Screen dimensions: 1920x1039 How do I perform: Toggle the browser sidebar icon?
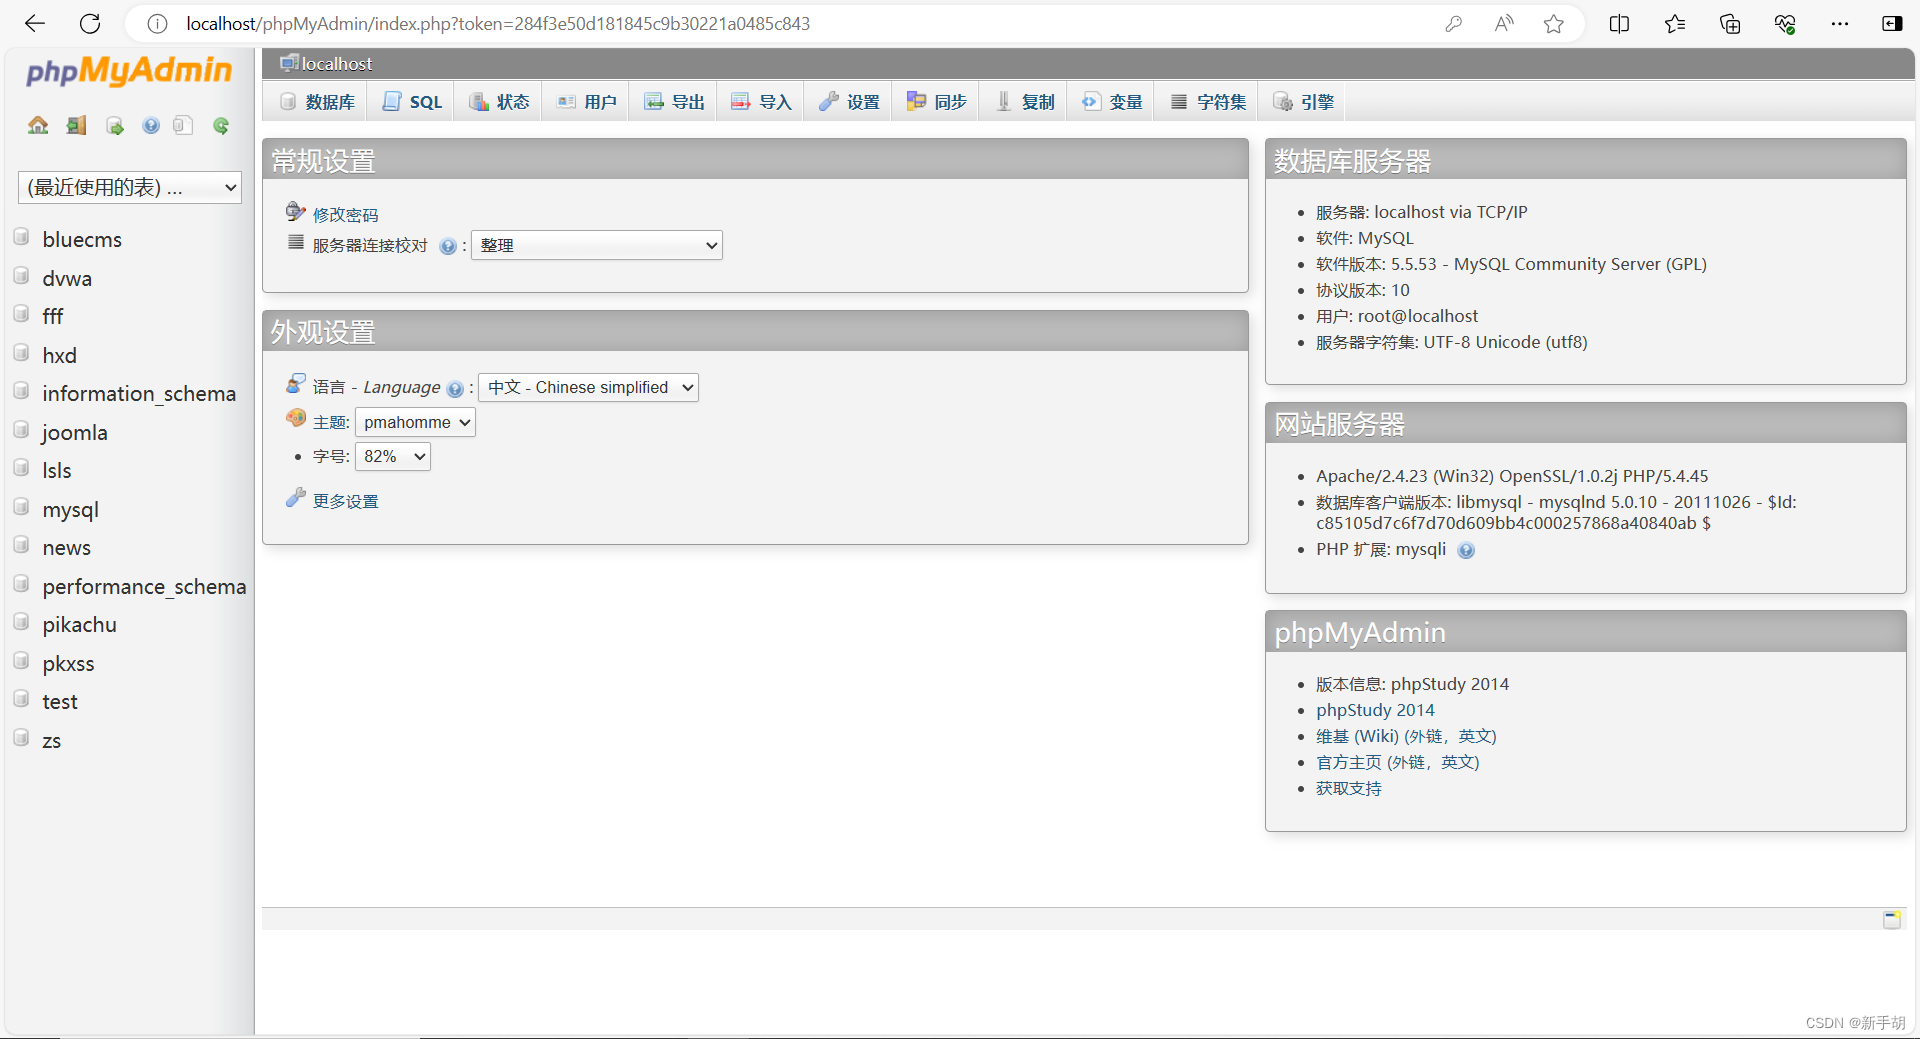1892,23
